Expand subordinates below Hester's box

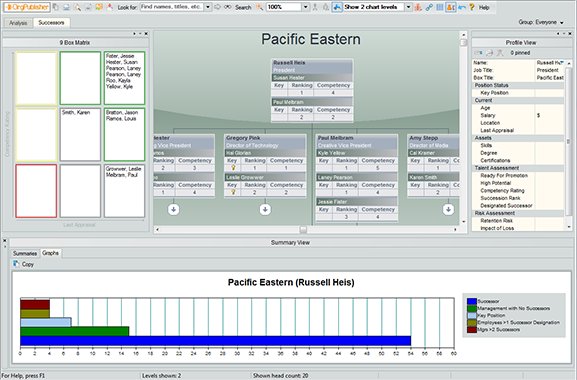(173, 209)
